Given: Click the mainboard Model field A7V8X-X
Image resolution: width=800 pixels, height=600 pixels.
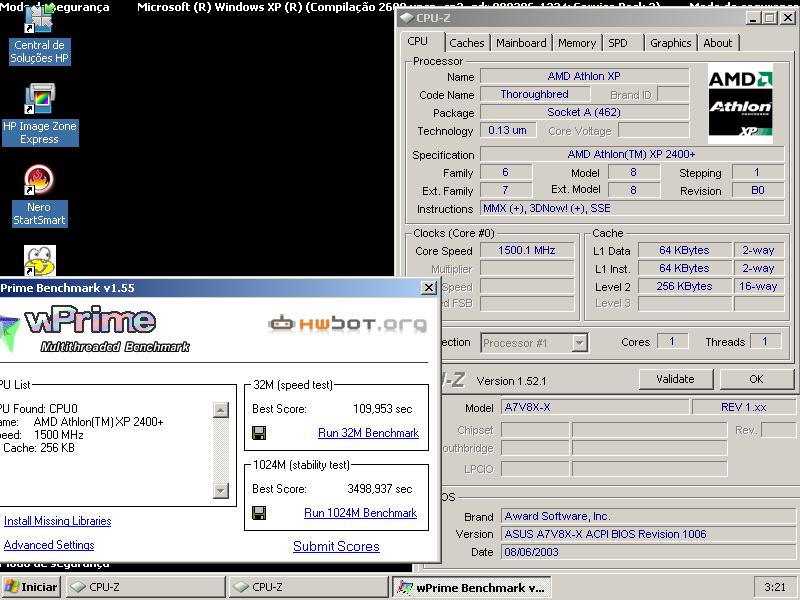Looking at the screenshot, I should click(x=595, y=407).
